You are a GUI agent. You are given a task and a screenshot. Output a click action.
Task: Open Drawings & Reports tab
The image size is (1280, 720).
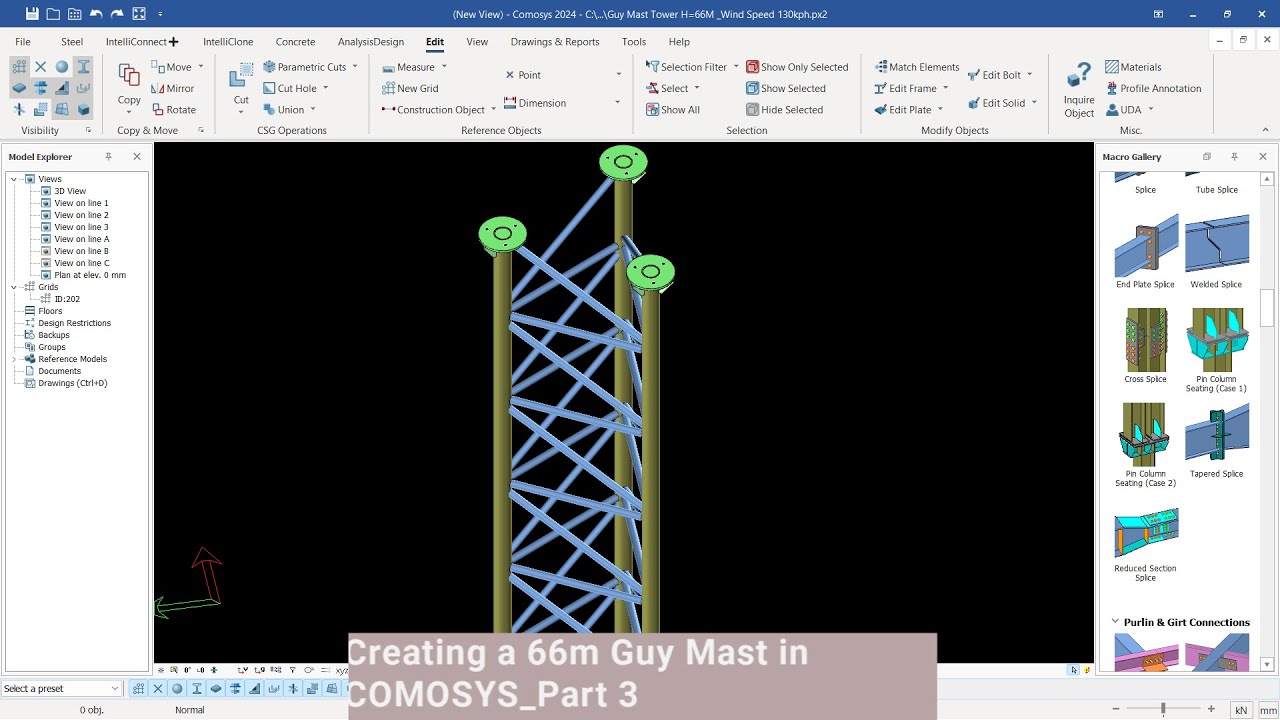[555, 42]
